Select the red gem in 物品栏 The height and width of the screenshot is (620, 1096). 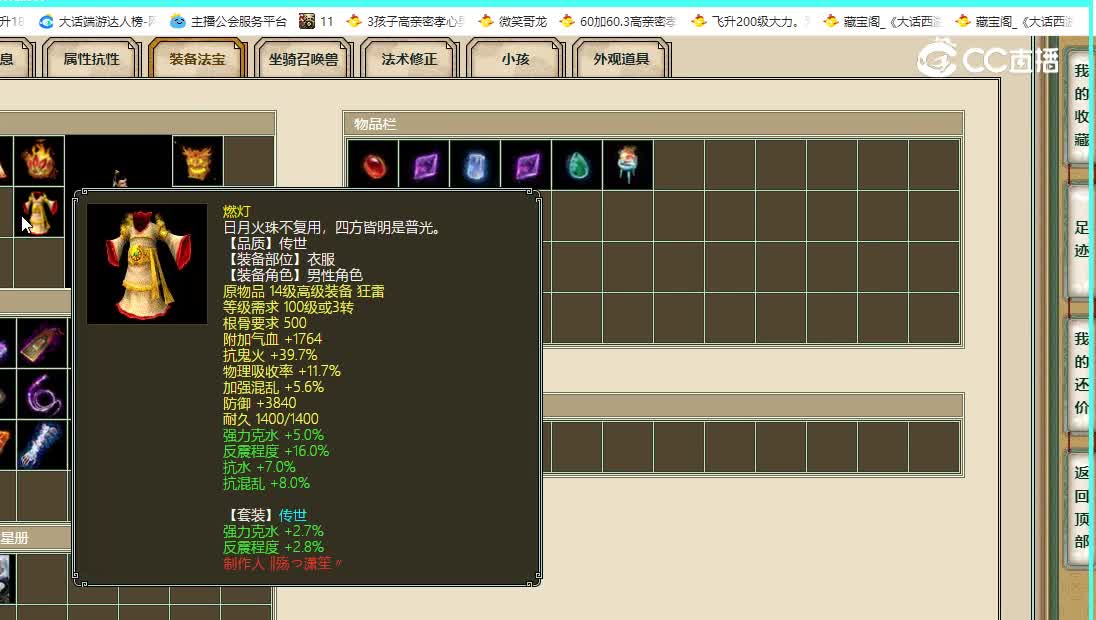[373, 165]
